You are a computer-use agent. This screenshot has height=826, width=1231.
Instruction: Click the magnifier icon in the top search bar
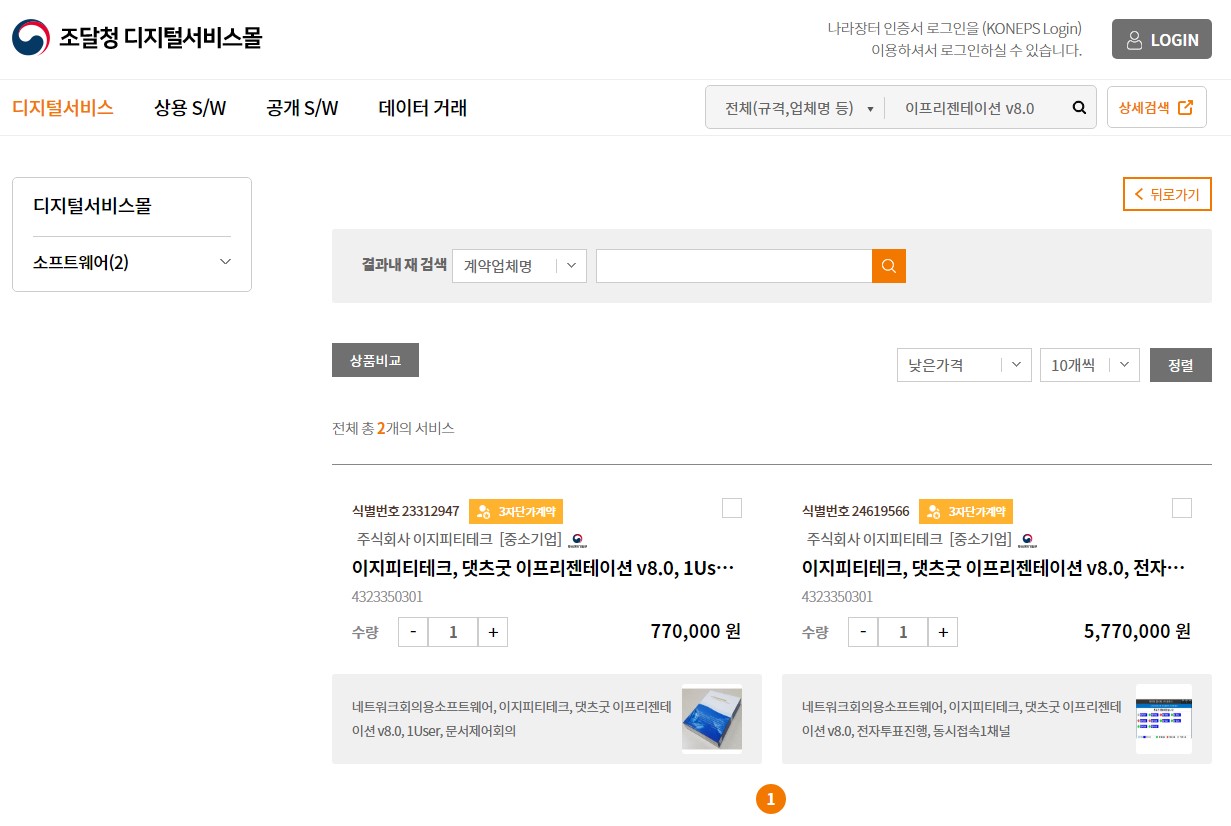click(x=1079, y=108)
